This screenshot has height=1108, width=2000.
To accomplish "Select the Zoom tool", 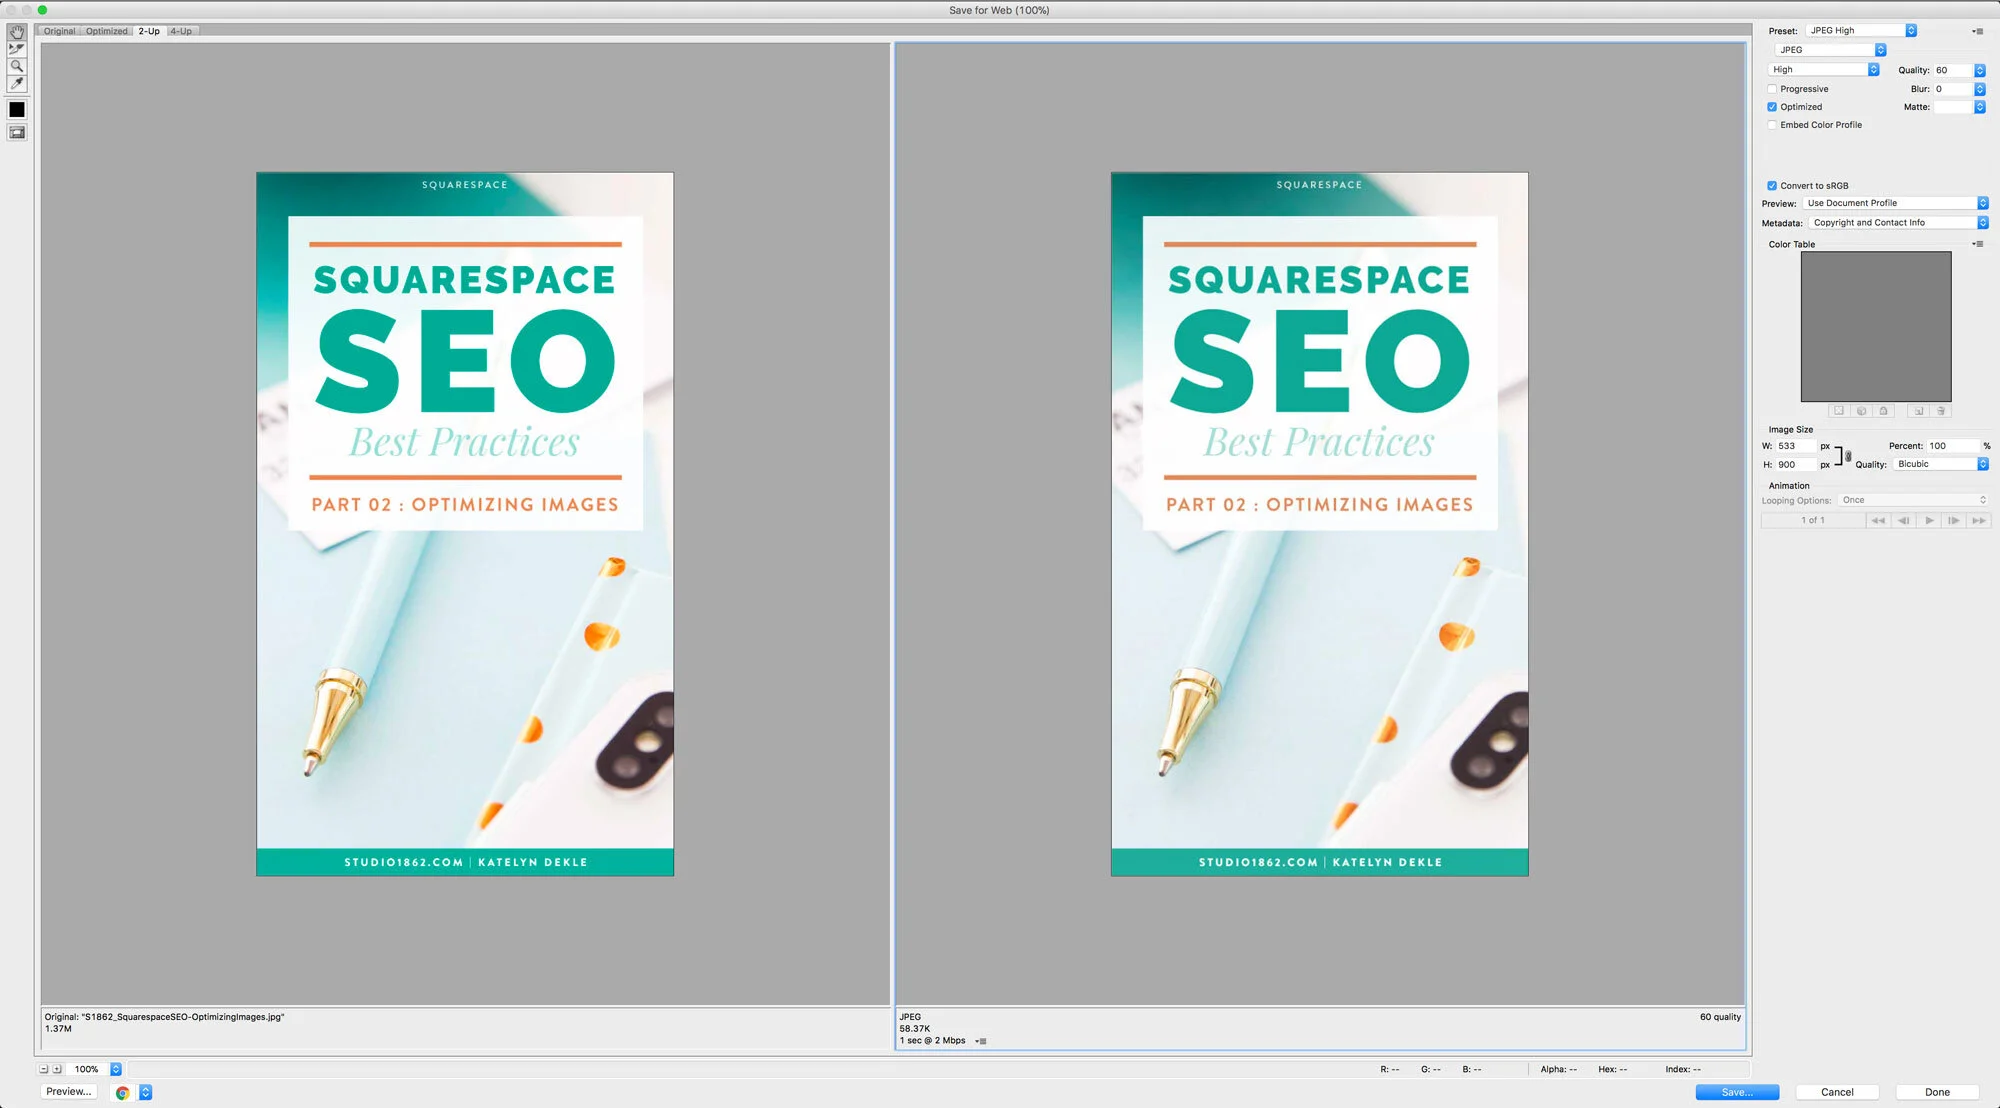I will tap(17, 66).
